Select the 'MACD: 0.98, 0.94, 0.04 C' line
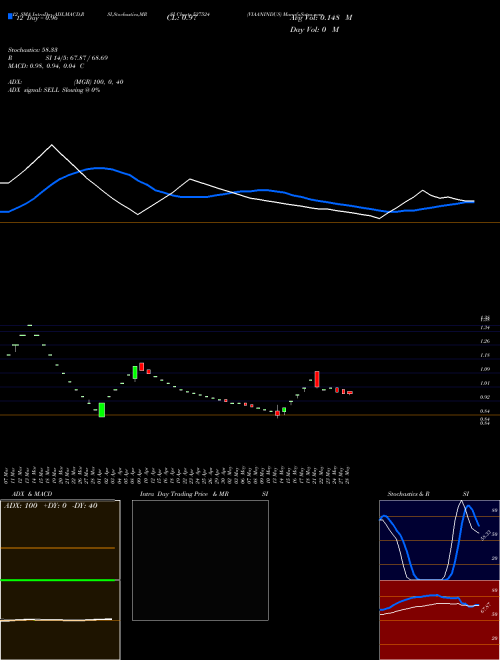 [x=46, y=66]
